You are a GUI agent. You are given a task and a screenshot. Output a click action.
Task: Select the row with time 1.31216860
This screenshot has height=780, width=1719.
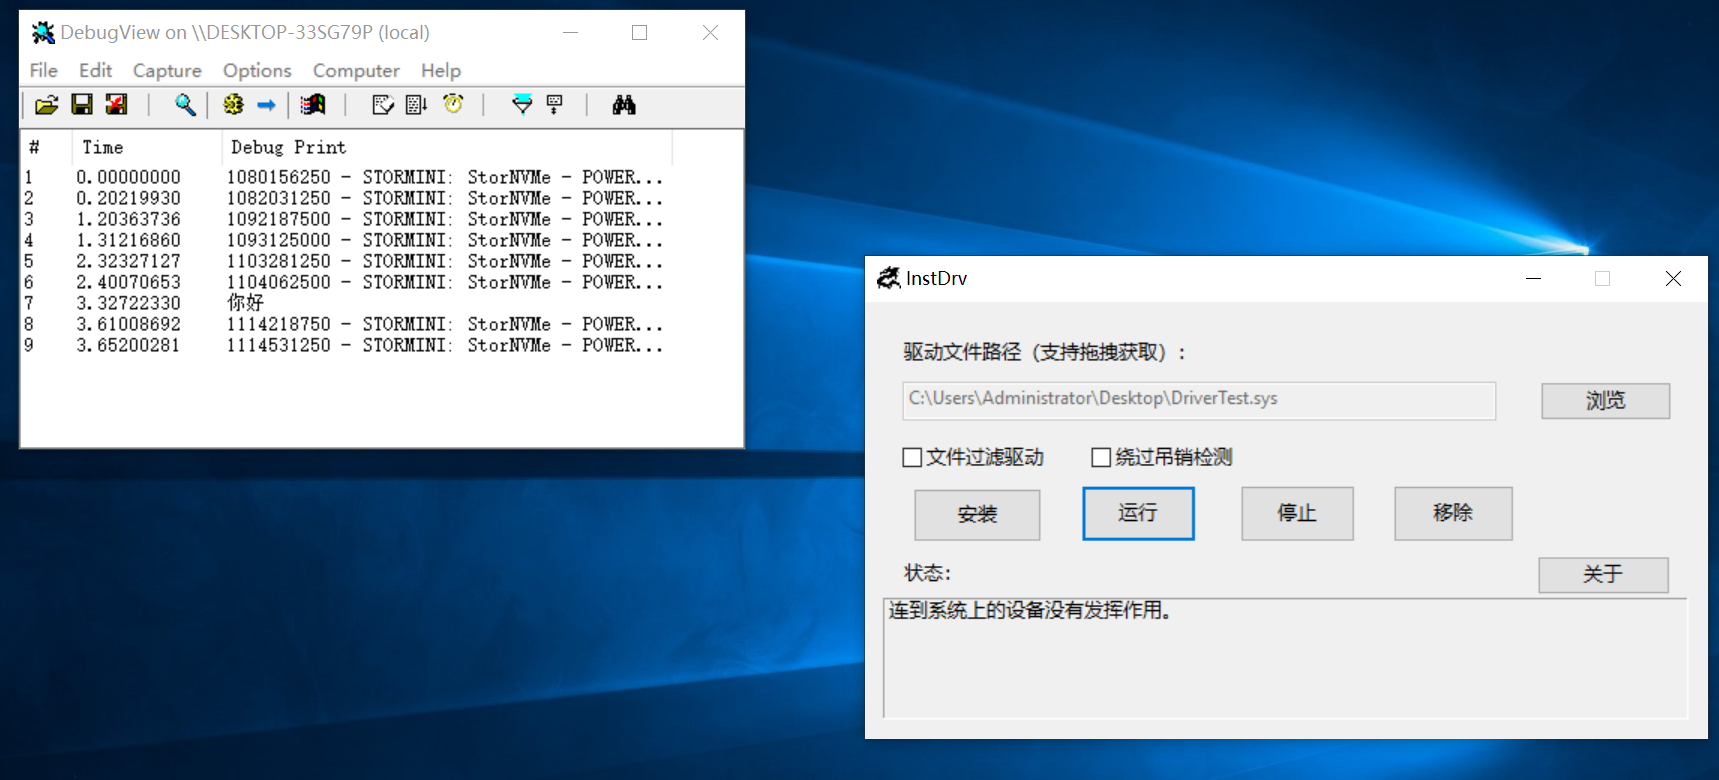coord(344,240)
